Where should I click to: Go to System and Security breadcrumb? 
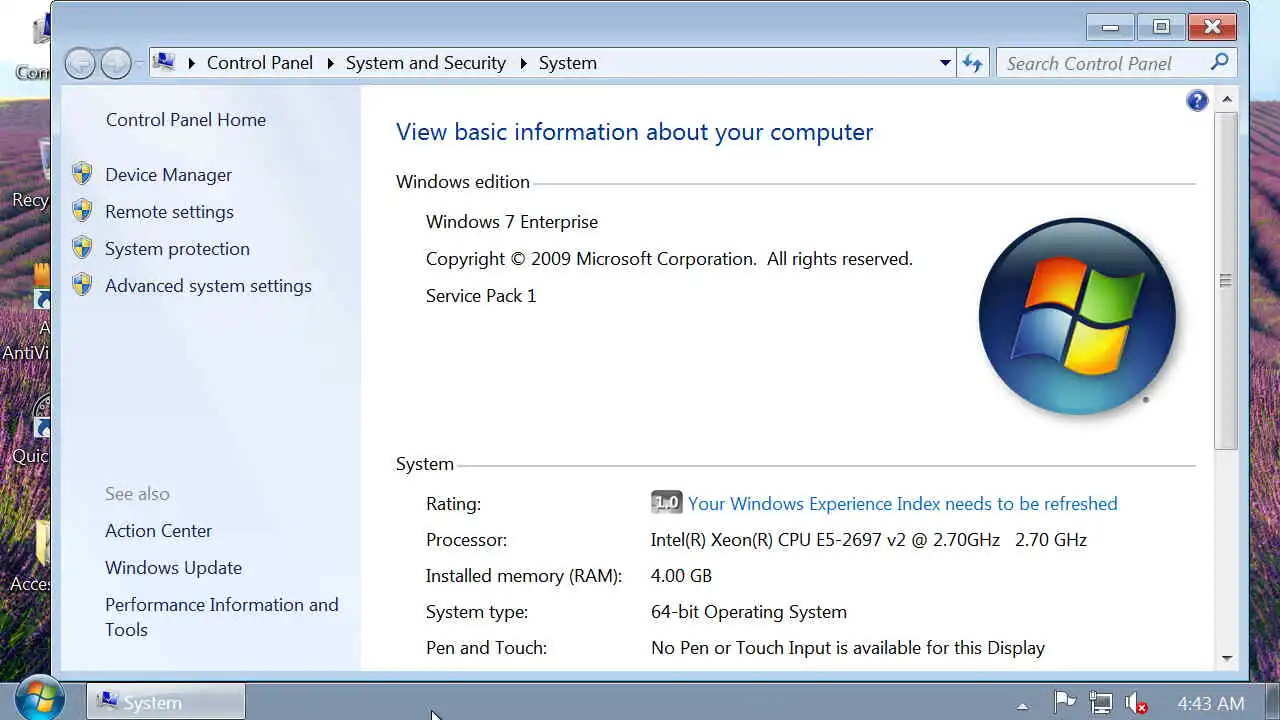point(426,63)
